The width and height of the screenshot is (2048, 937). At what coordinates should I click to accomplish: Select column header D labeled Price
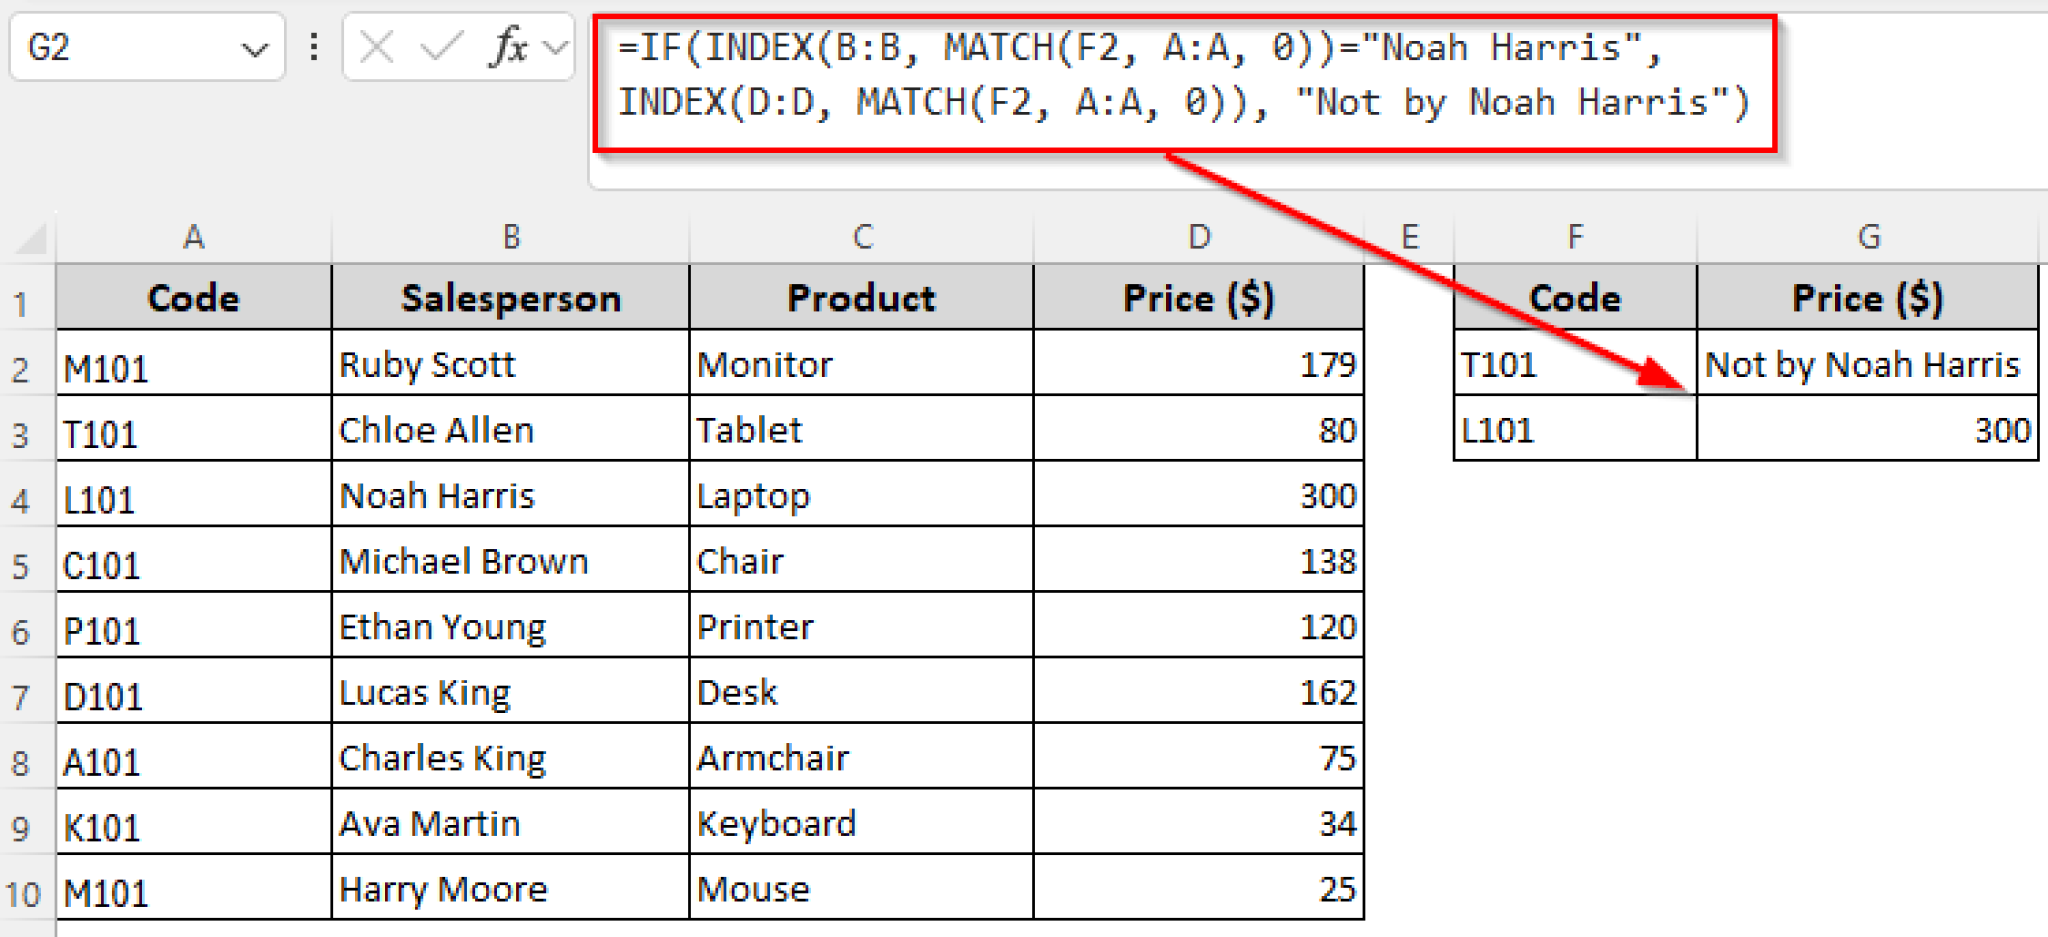[1198, 236]
